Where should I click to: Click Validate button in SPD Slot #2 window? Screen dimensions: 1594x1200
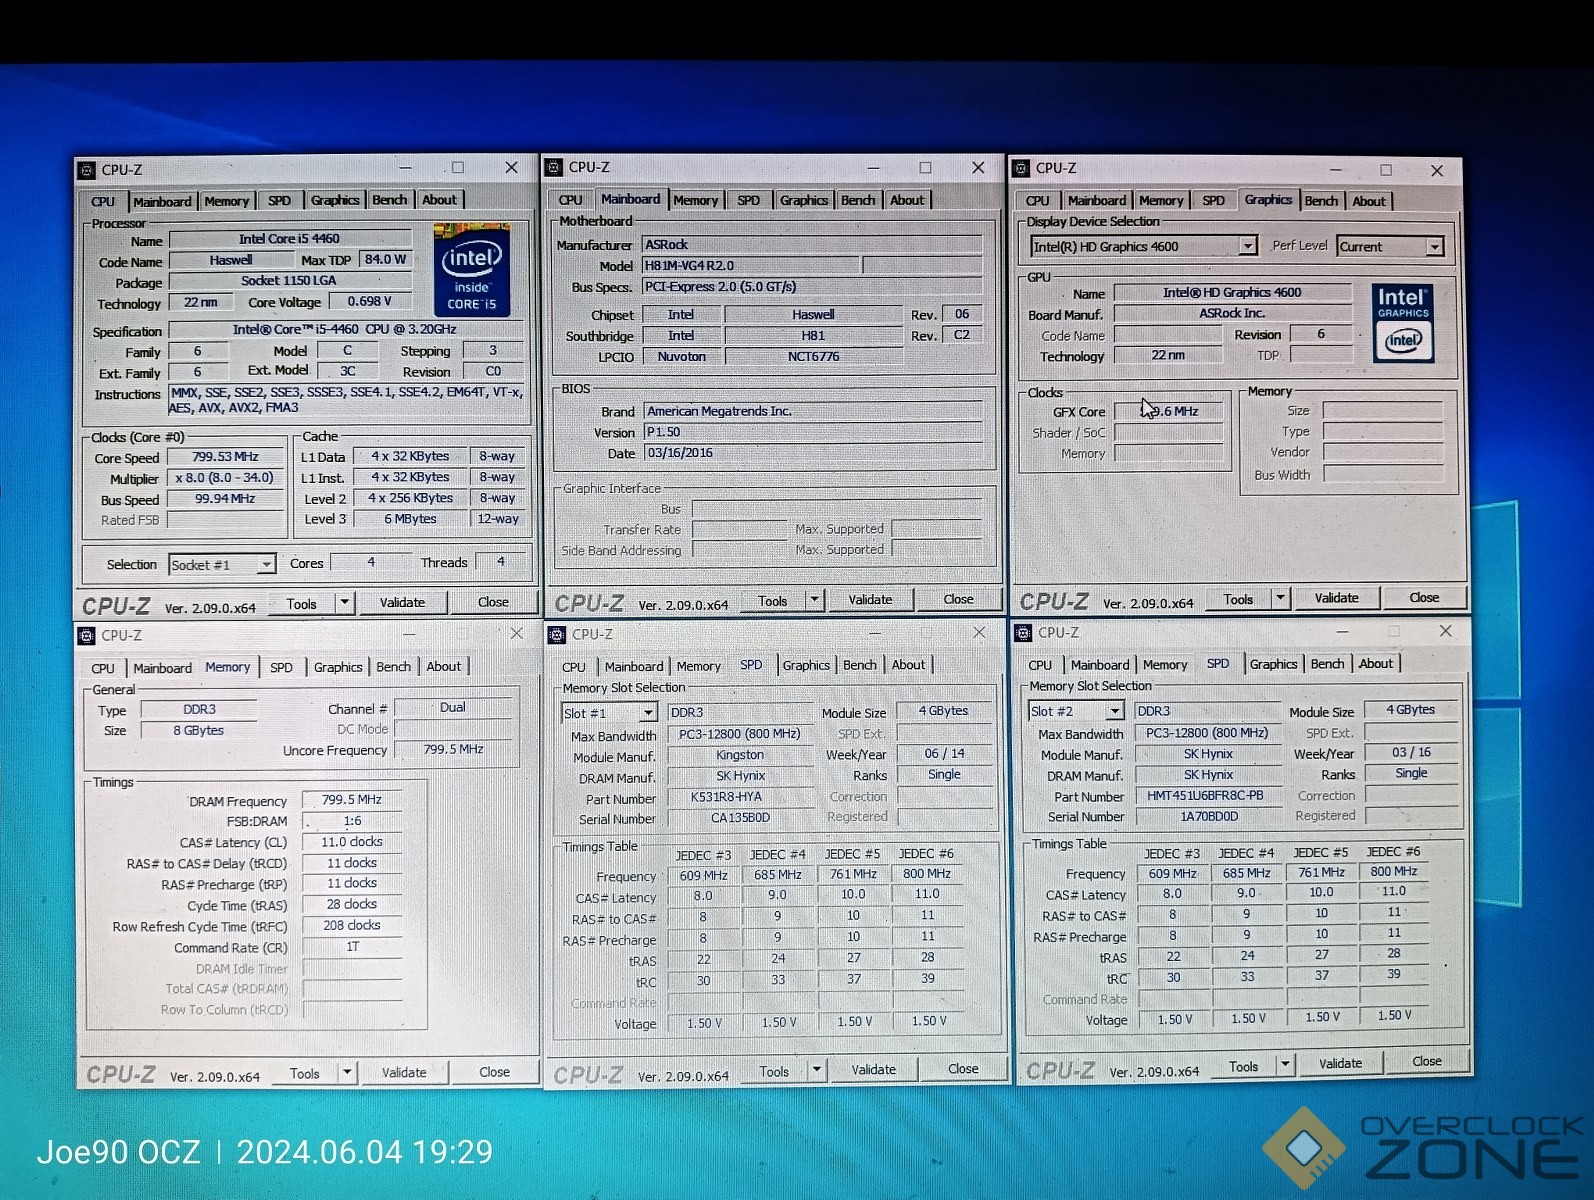(x=1340, y=1063)
